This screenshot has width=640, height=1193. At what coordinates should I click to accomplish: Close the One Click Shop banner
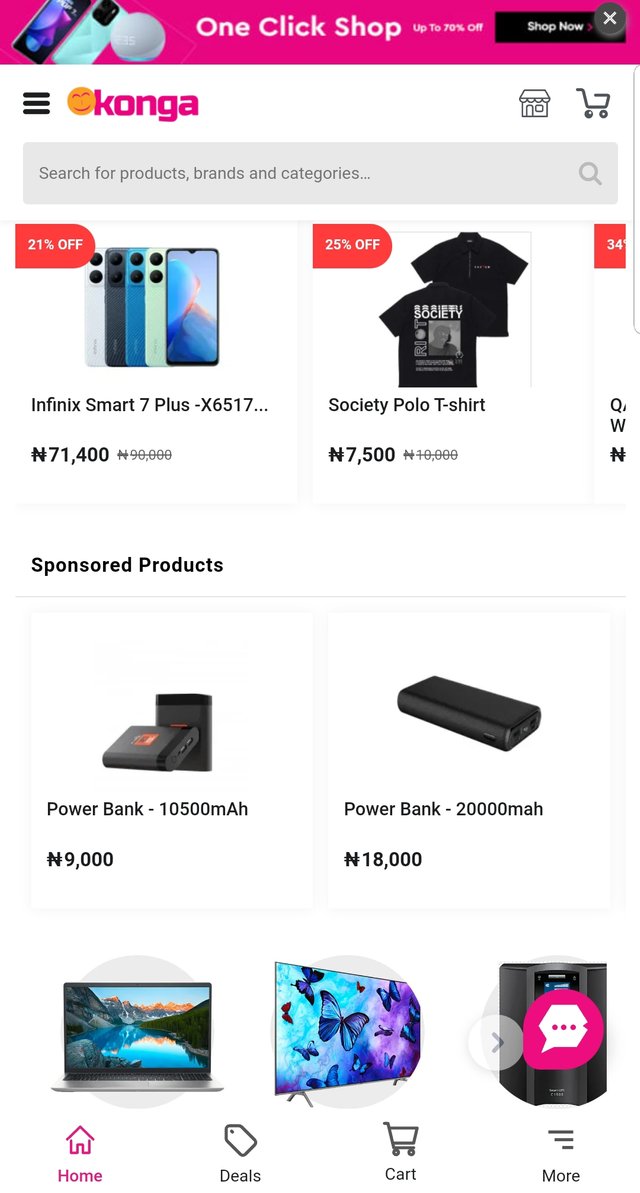[x=609, y=18]
